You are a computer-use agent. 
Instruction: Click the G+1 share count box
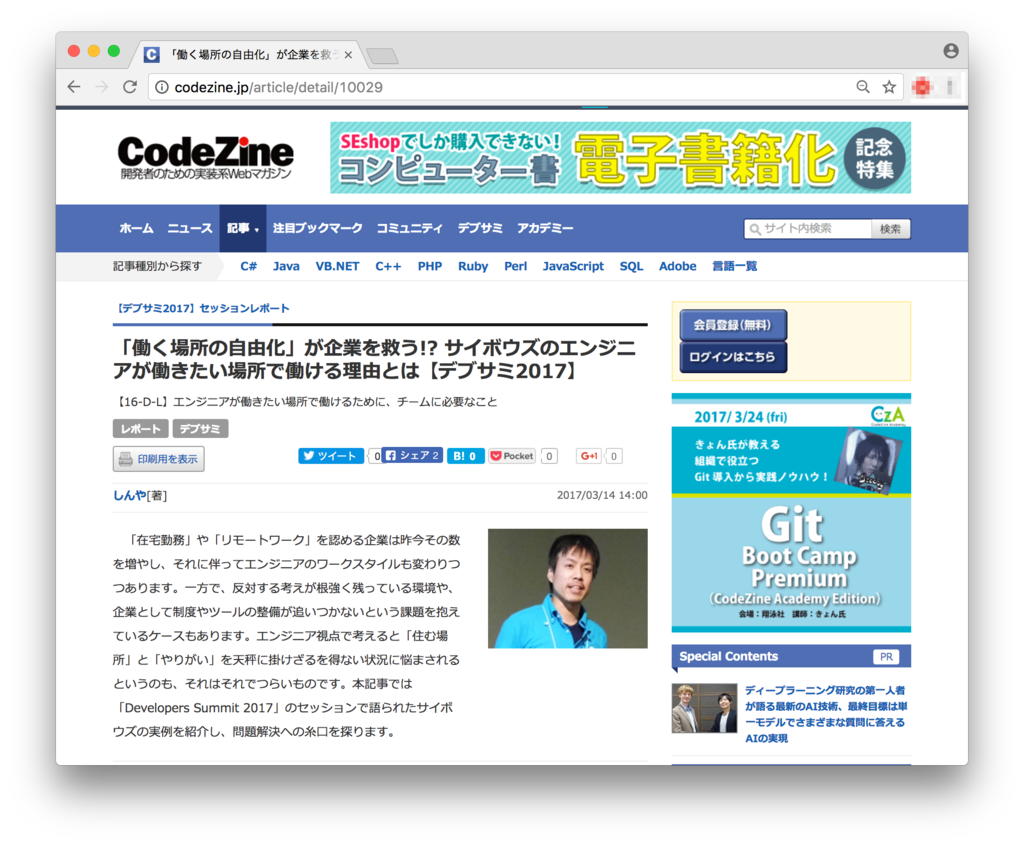pos(614,456)
